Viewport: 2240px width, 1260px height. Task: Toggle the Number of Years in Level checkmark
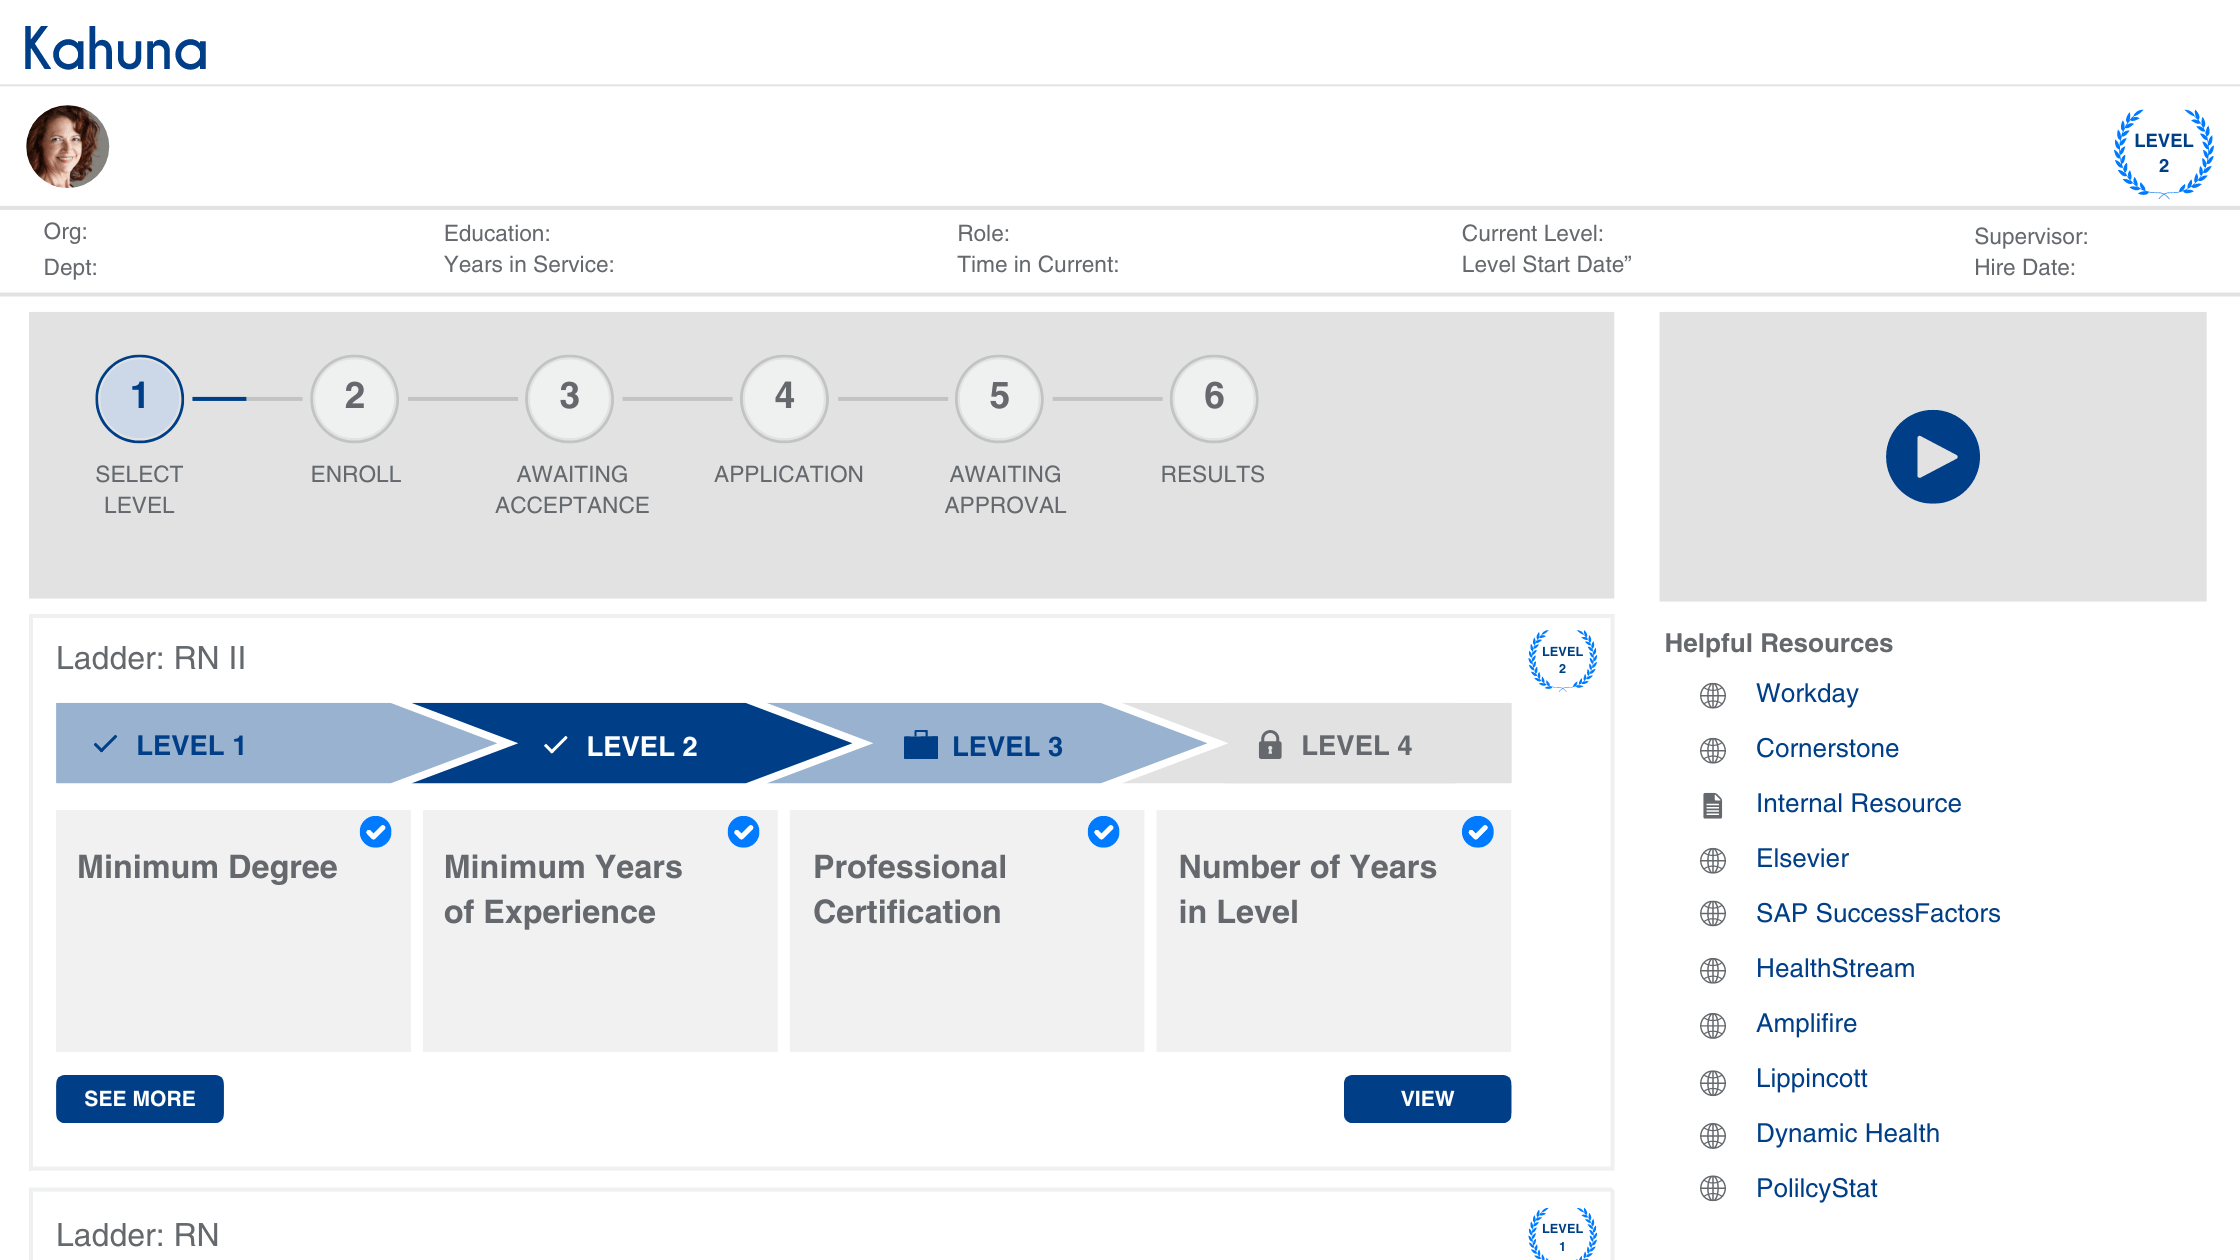coord(1478,828)
